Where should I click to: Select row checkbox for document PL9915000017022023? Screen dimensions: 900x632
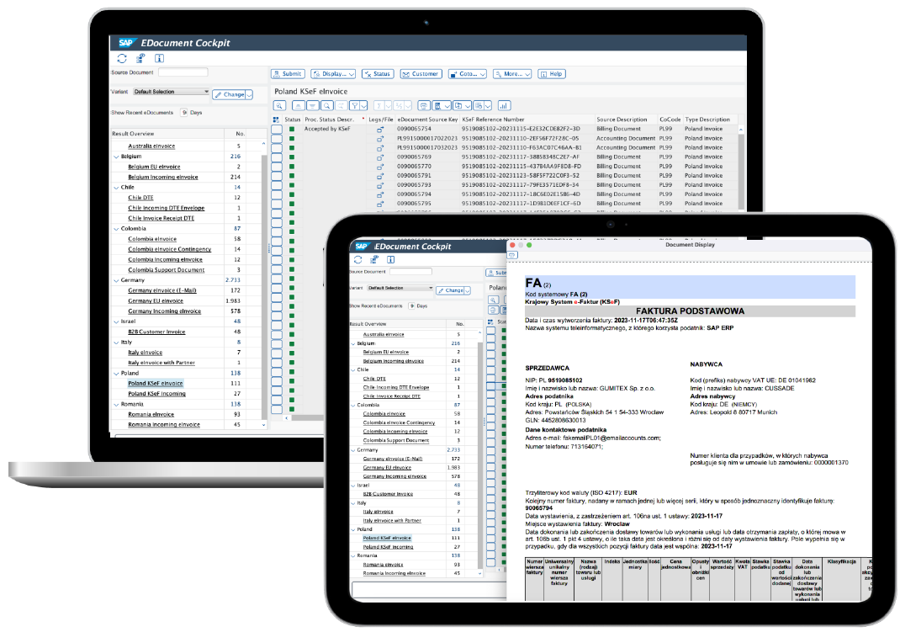tap(277, 138)
